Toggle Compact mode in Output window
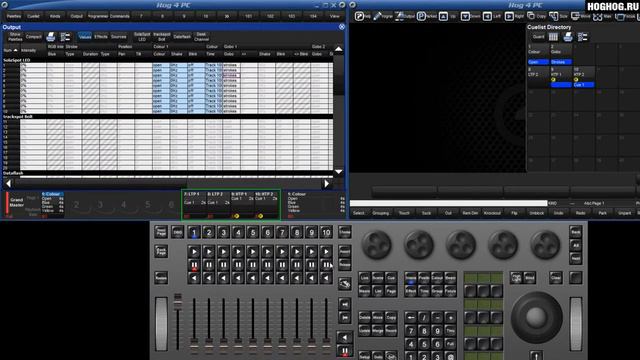 [33, 37]
